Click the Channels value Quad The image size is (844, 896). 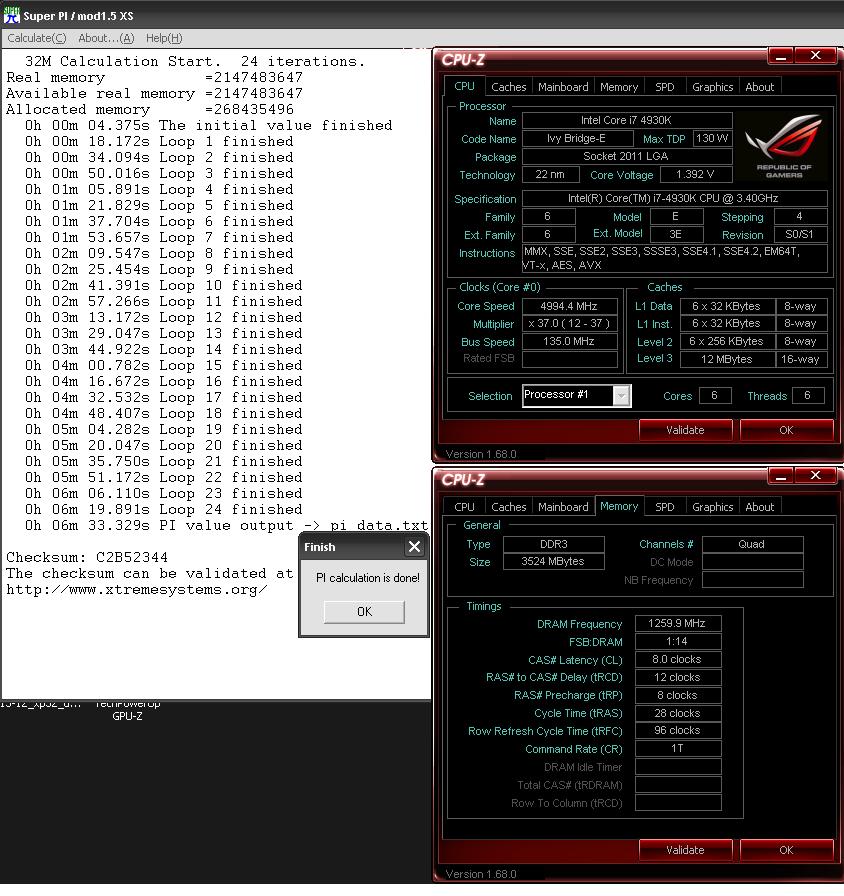click(x=753, y=545)
